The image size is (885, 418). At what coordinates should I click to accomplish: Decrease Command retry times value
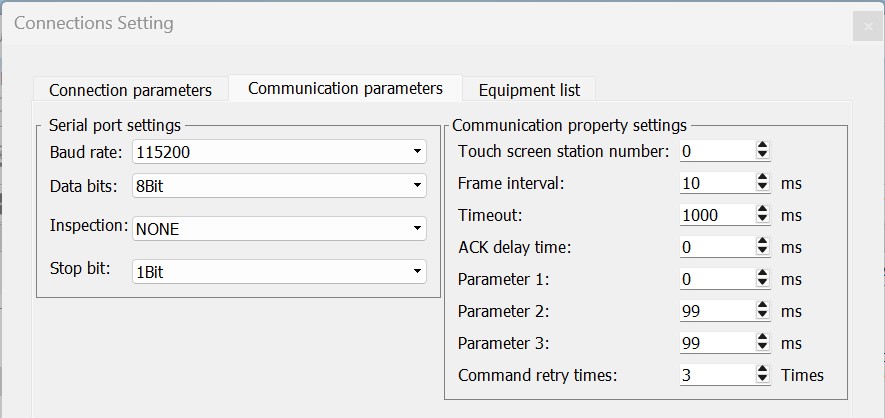(763, 380)
